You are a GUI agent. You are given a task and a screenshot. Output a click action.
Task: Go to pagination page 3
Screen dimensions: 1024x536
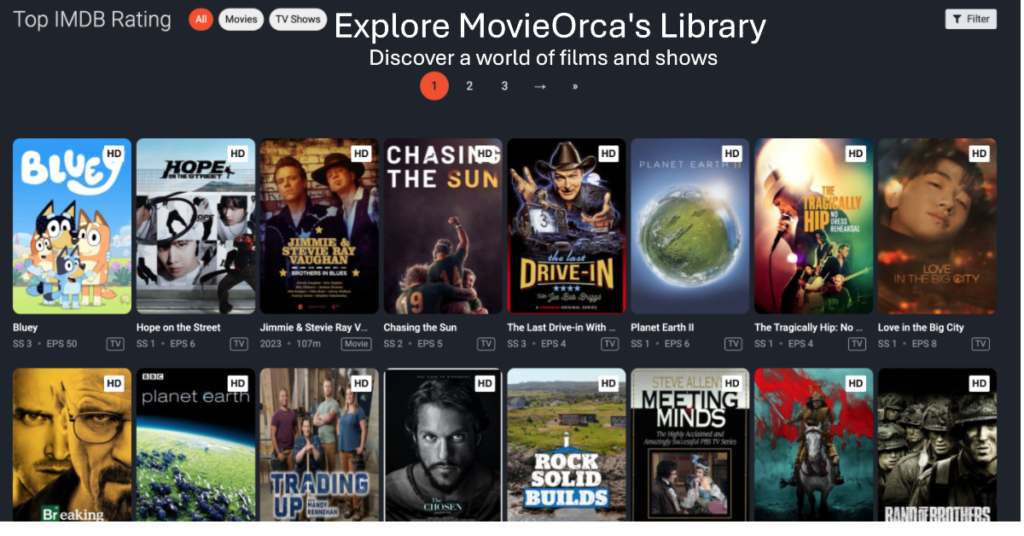(504, 86)
